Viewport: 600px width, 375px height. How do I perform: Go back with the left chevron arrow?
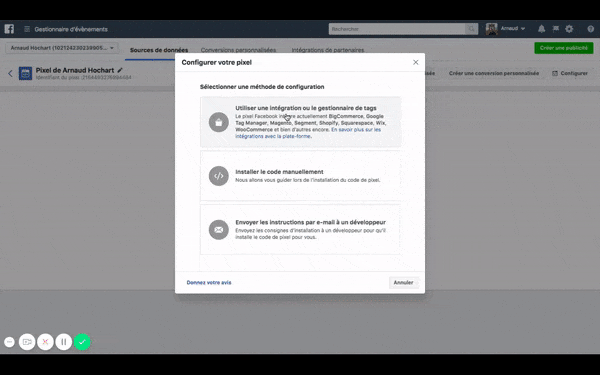10,73
